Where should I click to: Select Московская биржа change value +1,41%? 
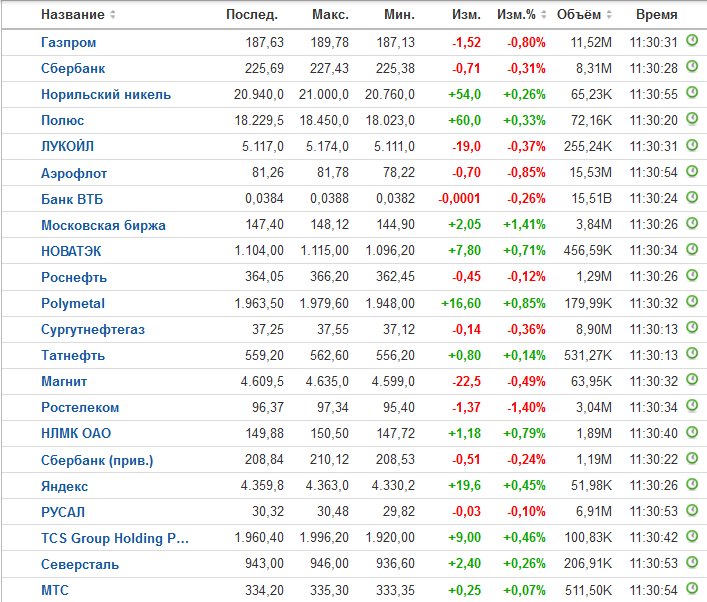point(524,225)
